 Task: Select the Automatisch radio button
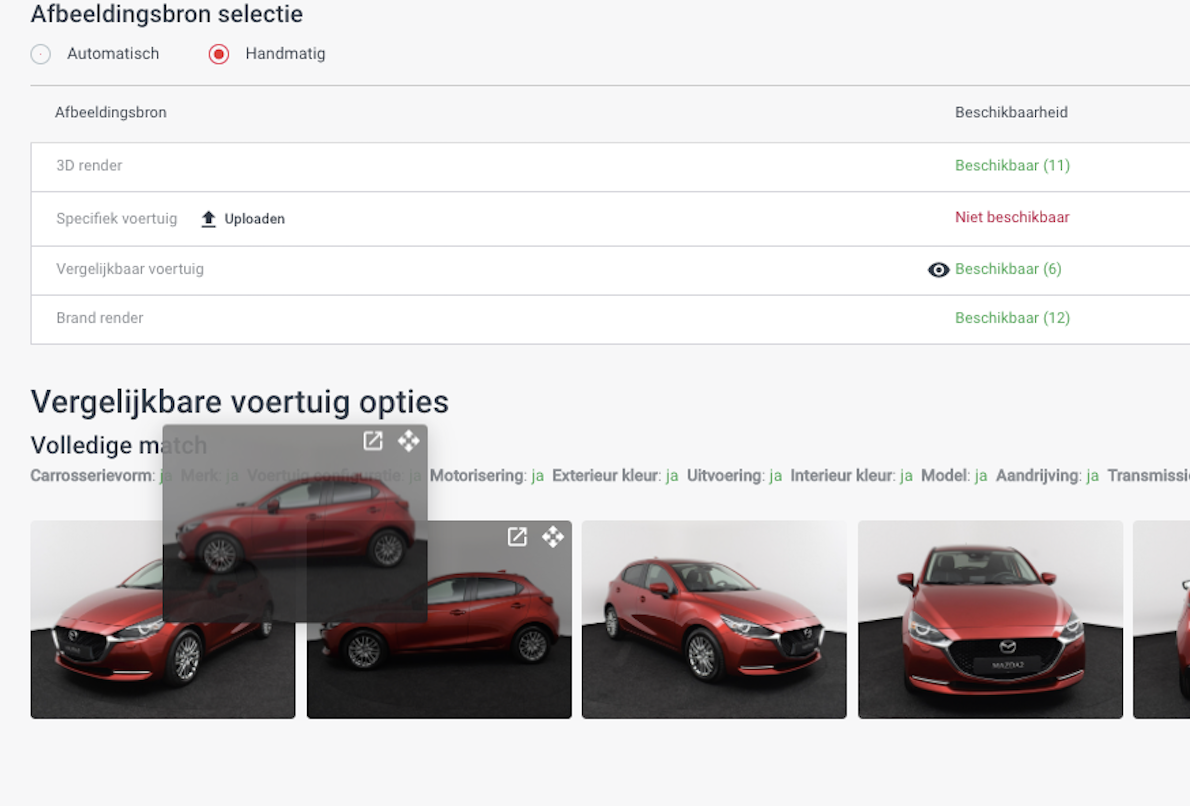click(41, 54)
